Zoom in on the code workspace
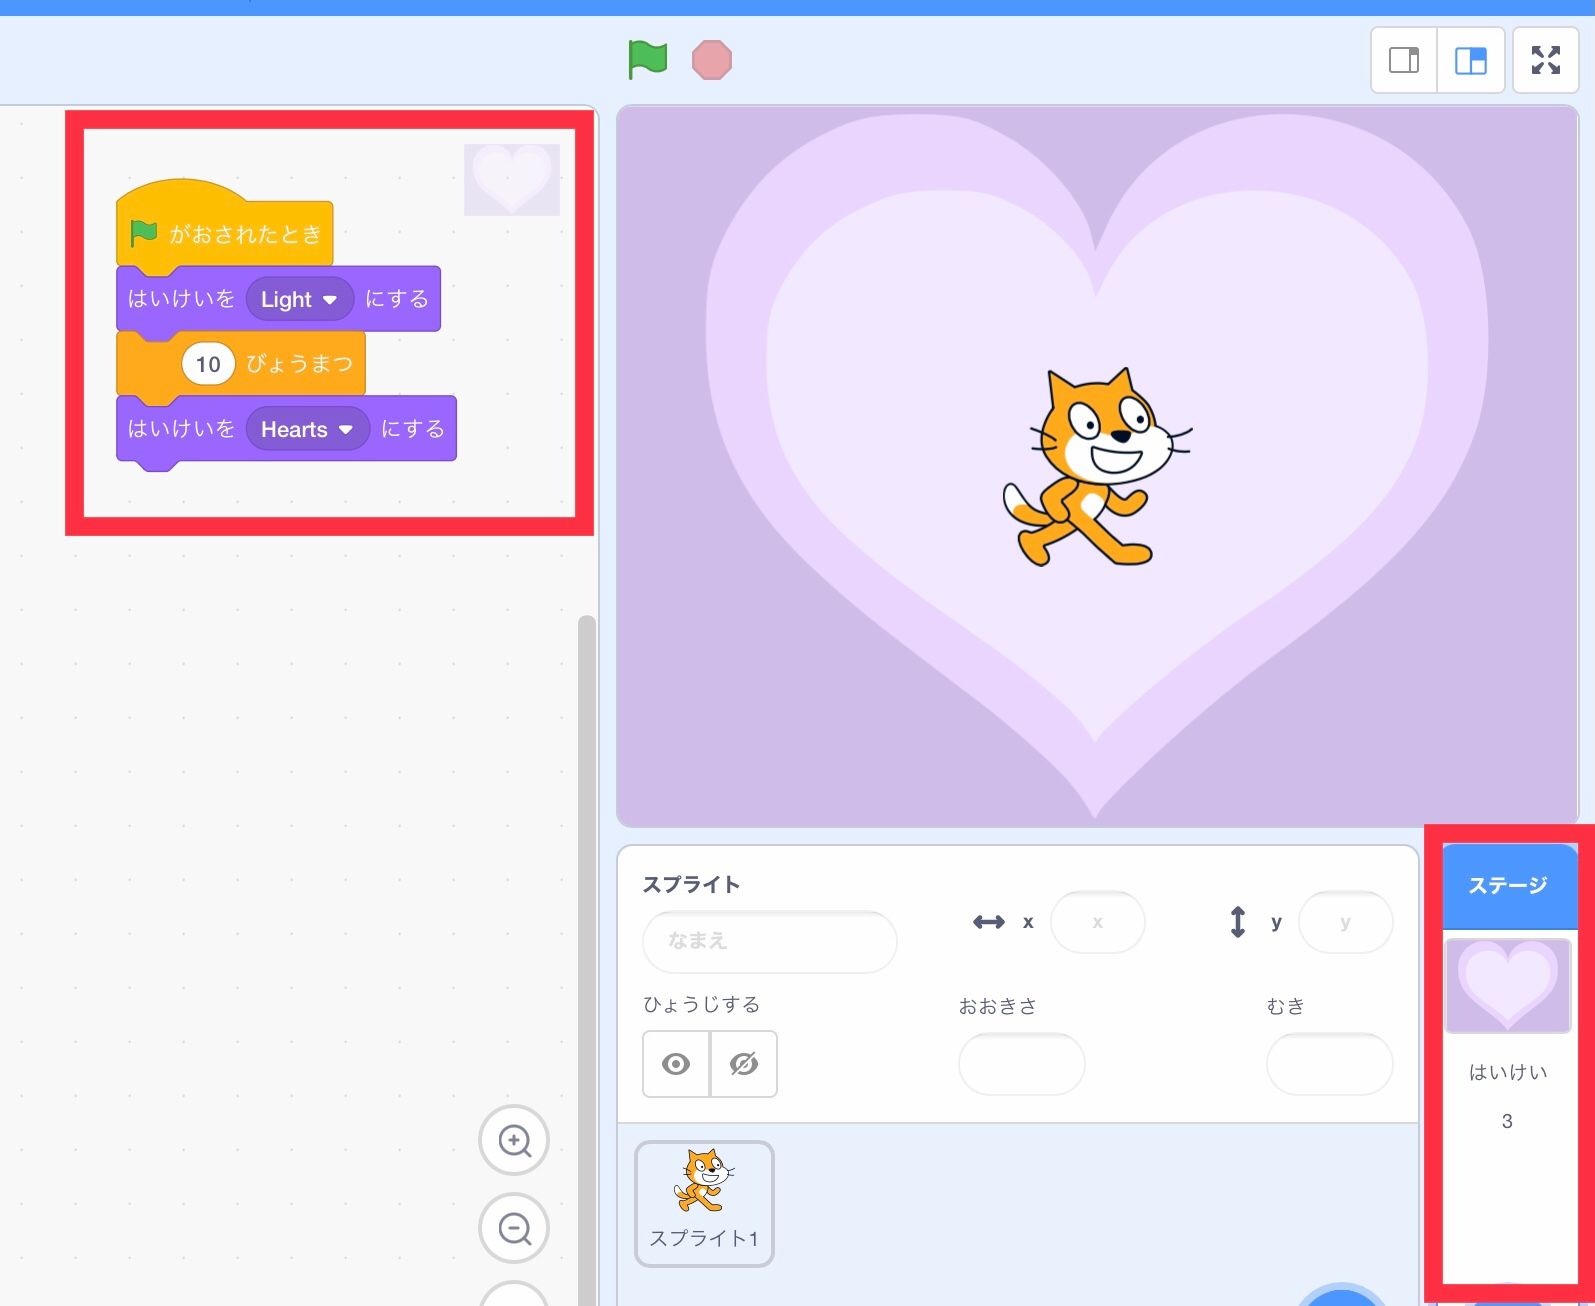This screenshot has width=1595, height=1306. point(514,1140)
